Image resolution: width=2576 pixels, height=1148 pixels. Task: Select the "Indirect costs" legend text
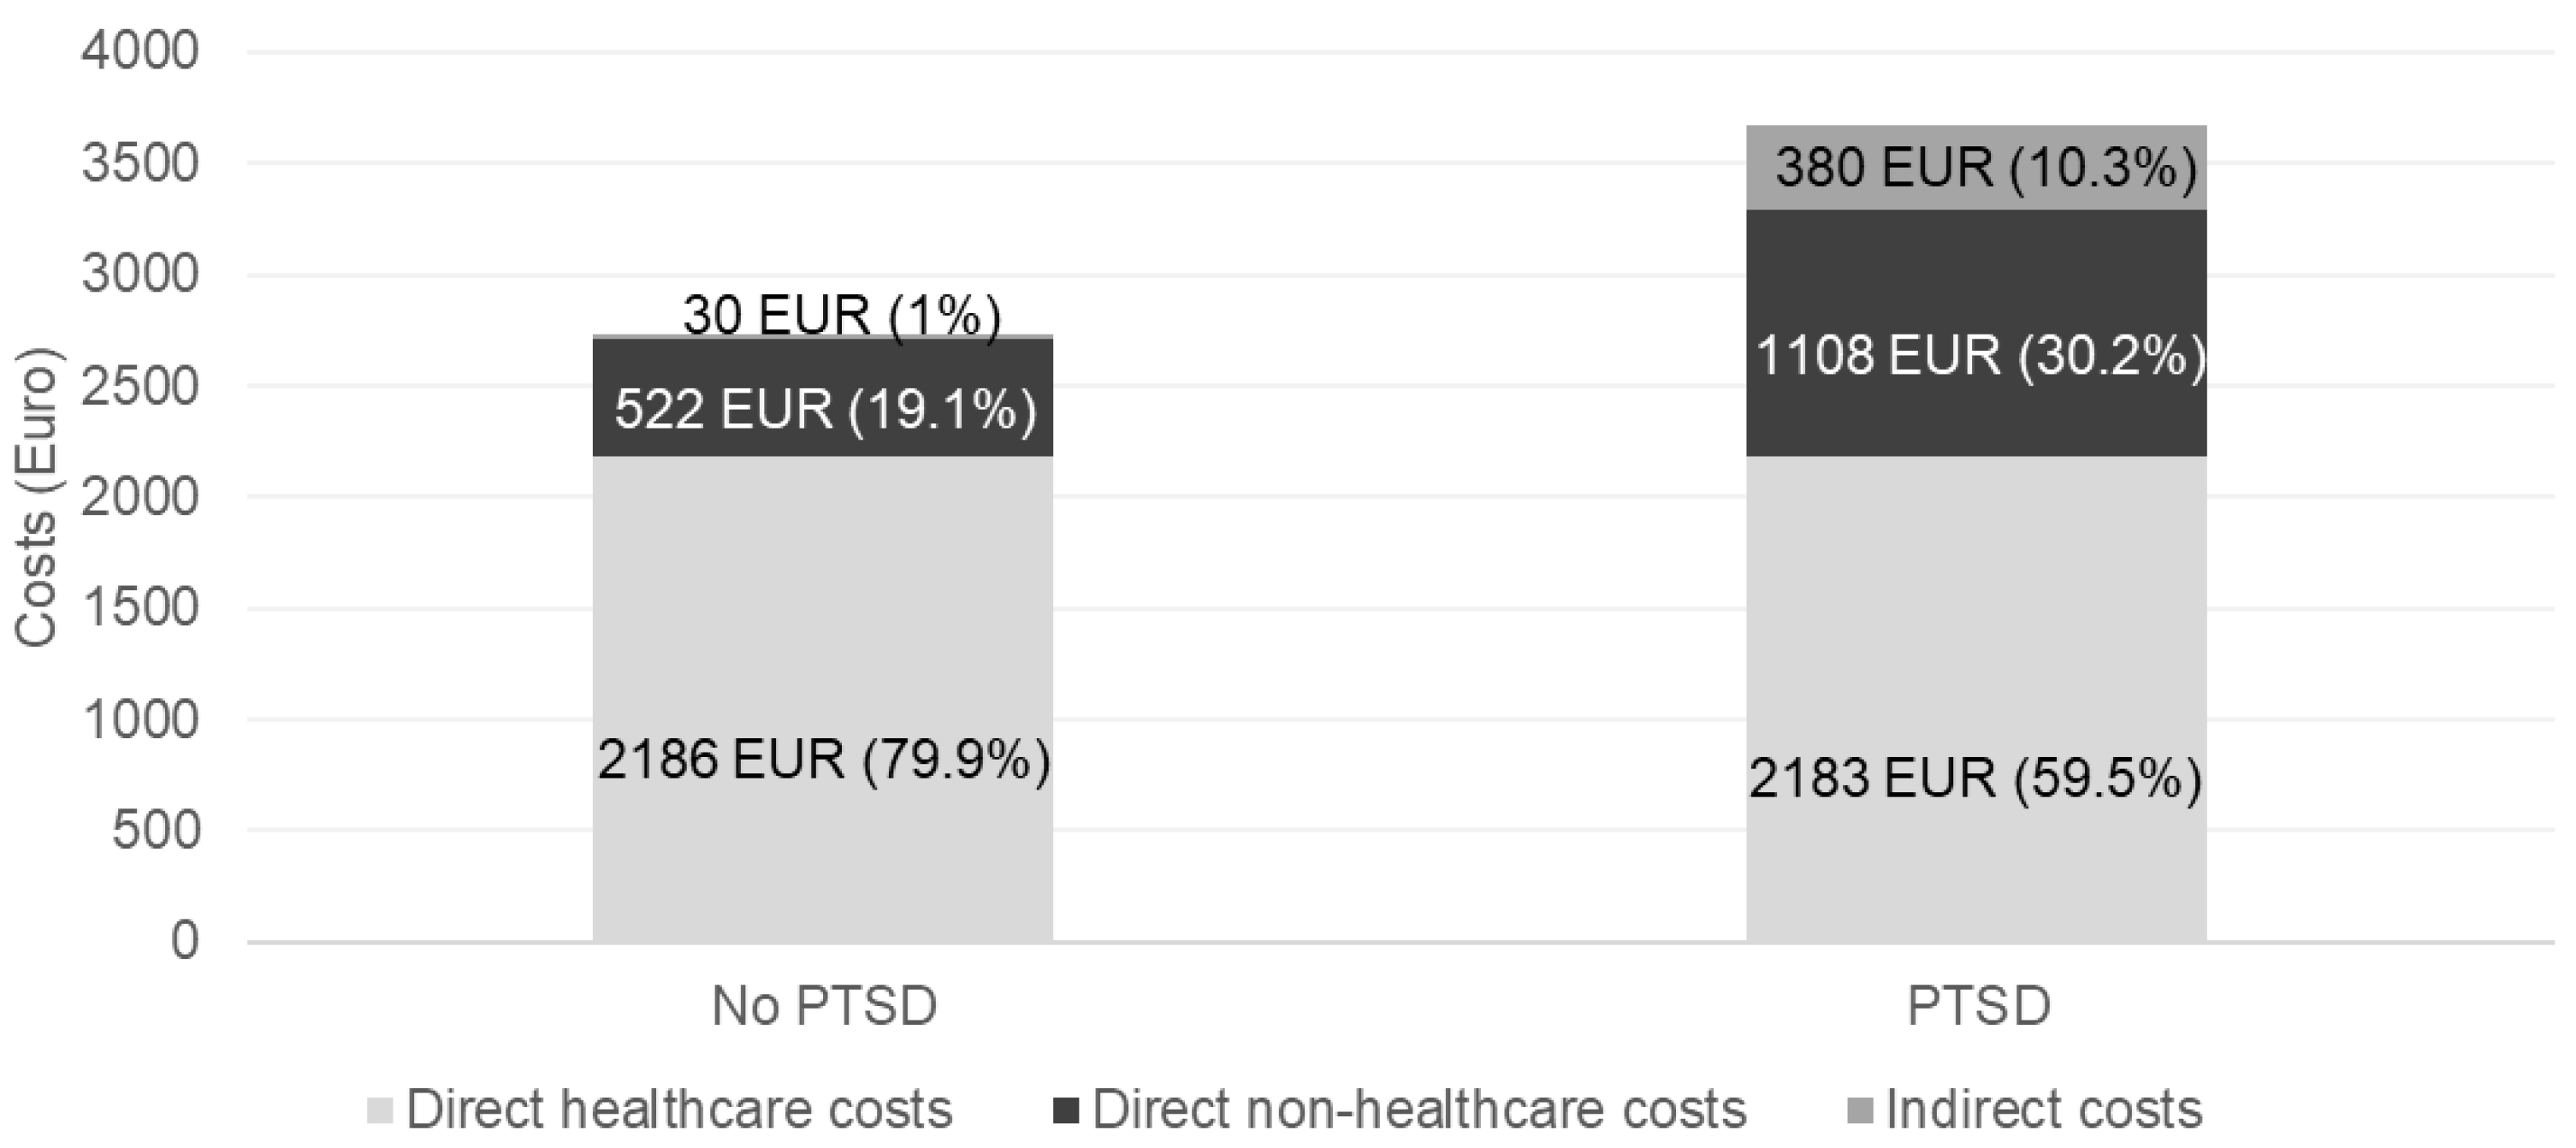pos(2044,1109)
